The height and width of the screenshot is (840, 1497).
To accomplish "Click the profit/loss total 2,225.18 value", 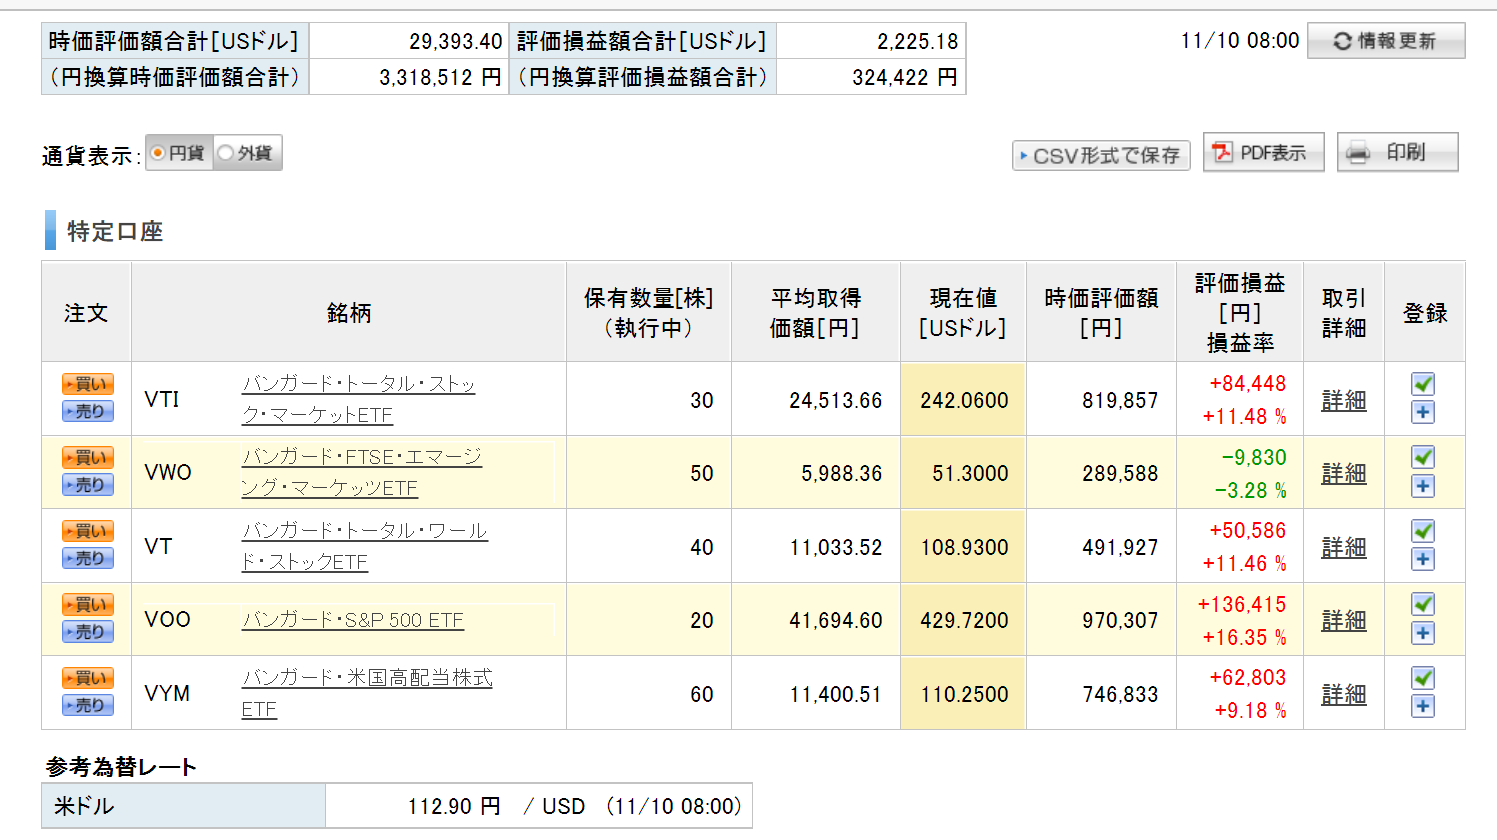I will click(x=918, y=42).
